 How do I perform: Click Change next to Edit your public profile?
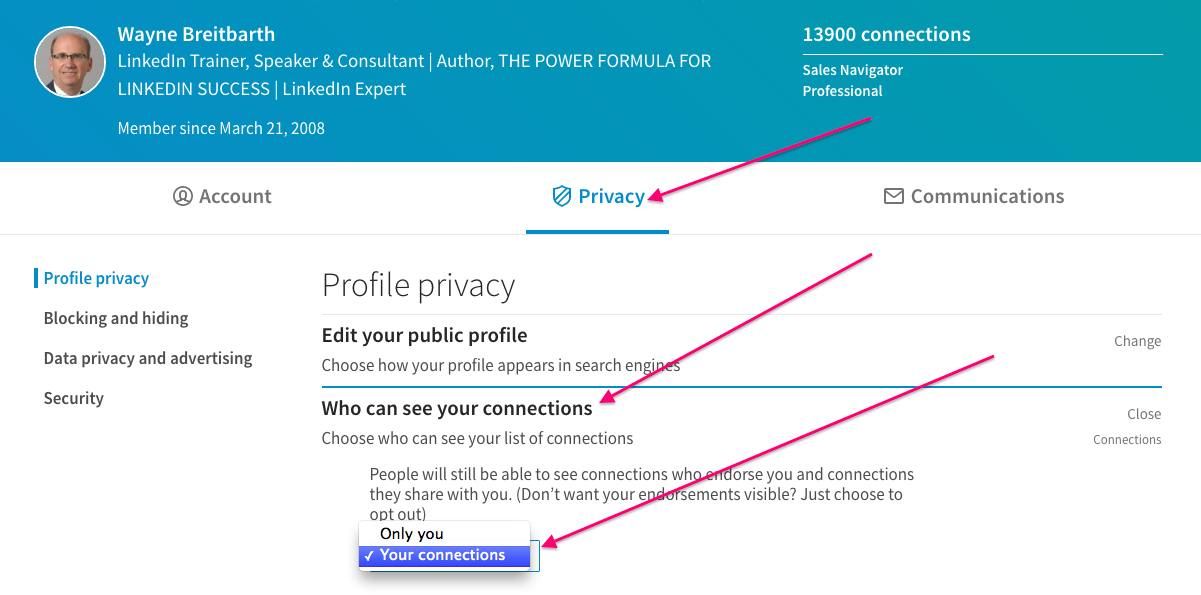tap(1137, 341)
